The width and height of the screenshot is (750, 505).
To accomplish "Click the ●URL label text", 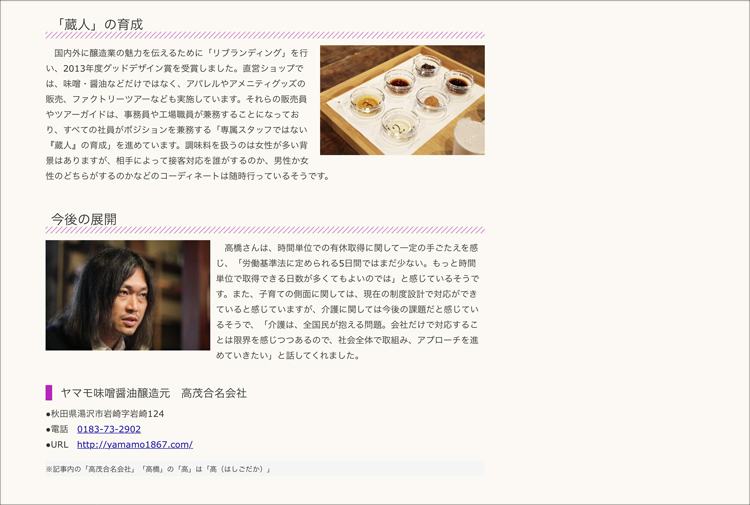I will (x=57, y=444).
